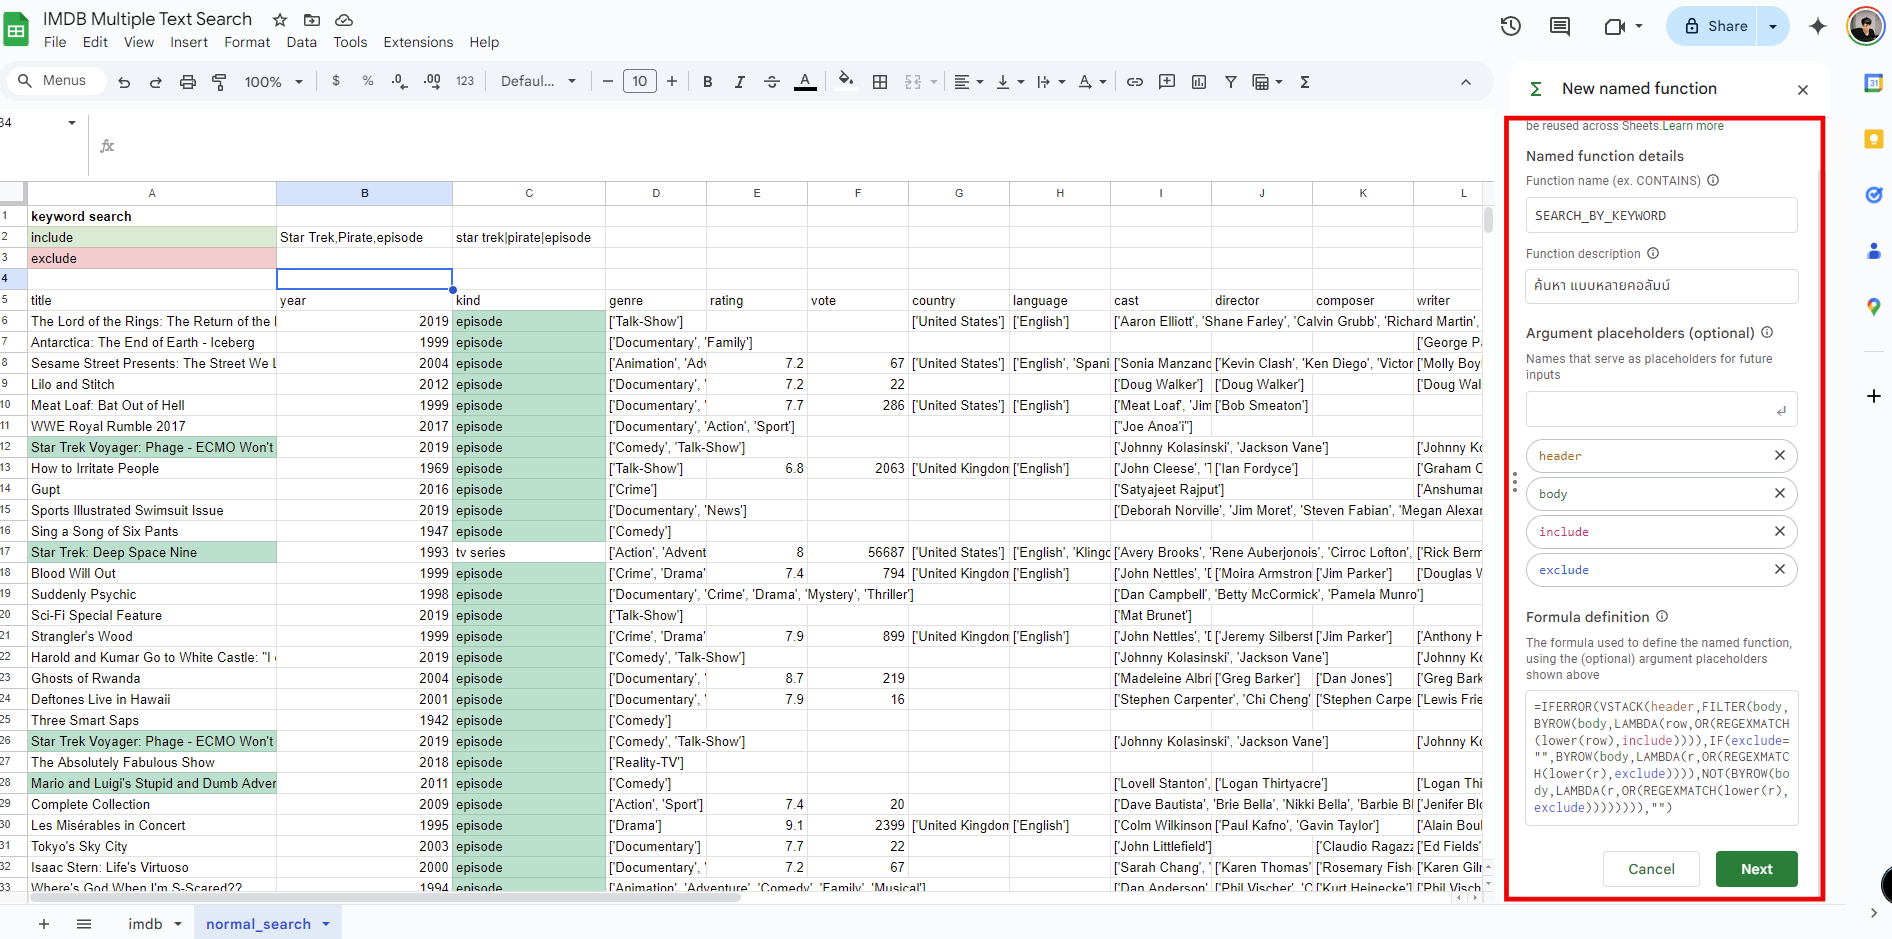
Task: Format as currency with dollar icon
Action: pos(336,81)
